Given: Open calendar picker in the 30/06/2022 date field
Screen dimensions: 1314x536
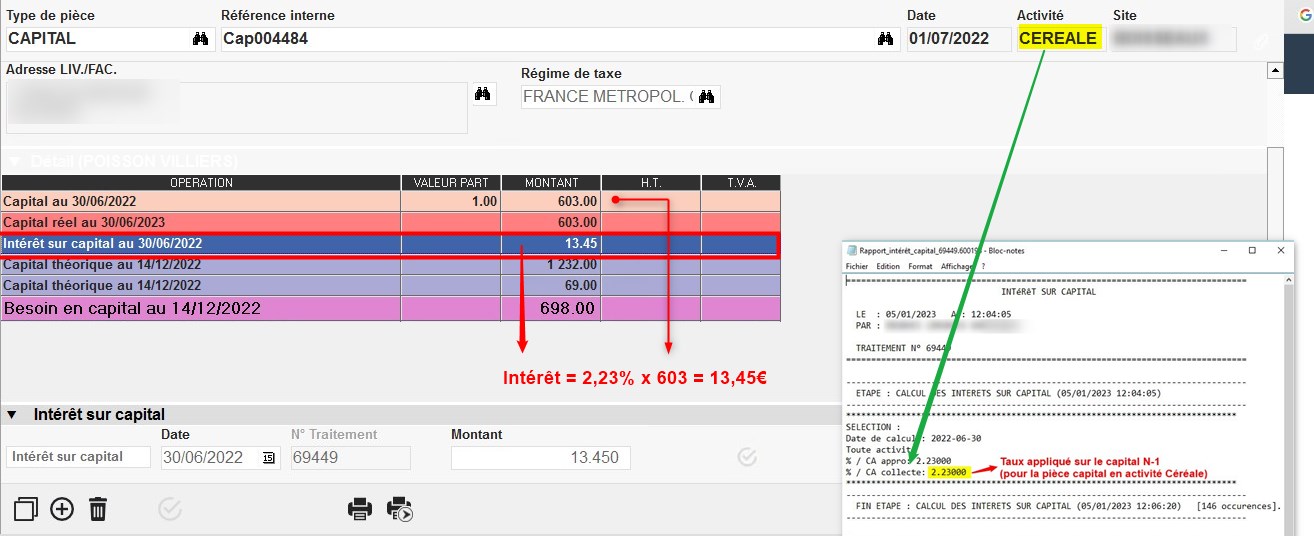Looking at the screenshot, I should tap(268, 458).
